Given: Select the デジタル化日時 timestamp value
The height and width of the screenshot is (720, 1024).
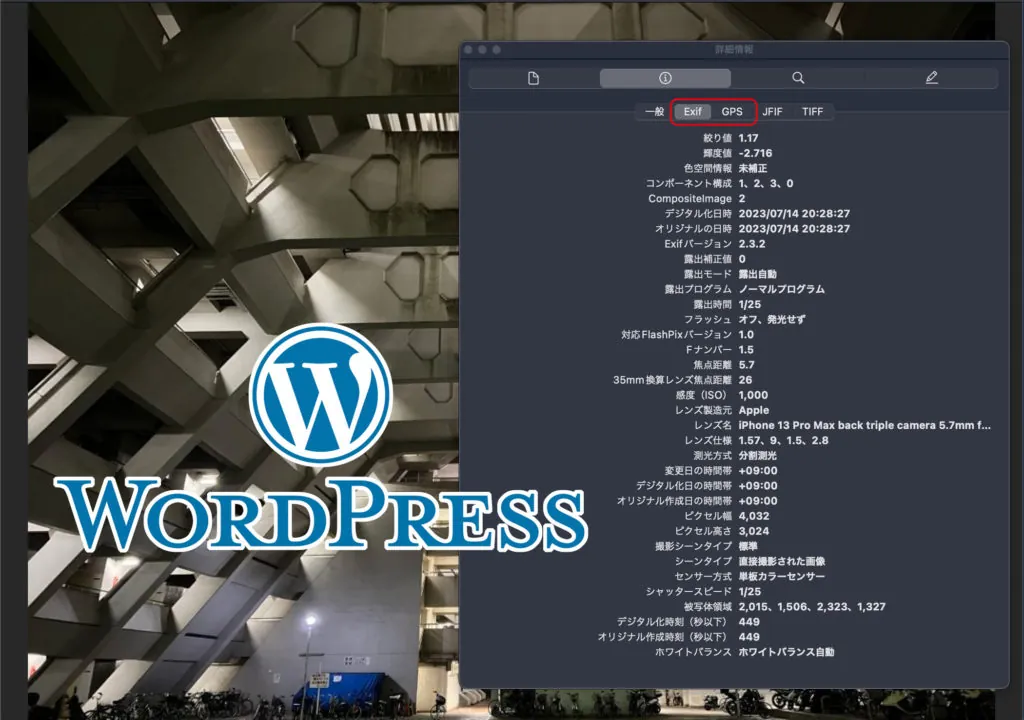Looking at the screenshot, I should pos(794,214).
